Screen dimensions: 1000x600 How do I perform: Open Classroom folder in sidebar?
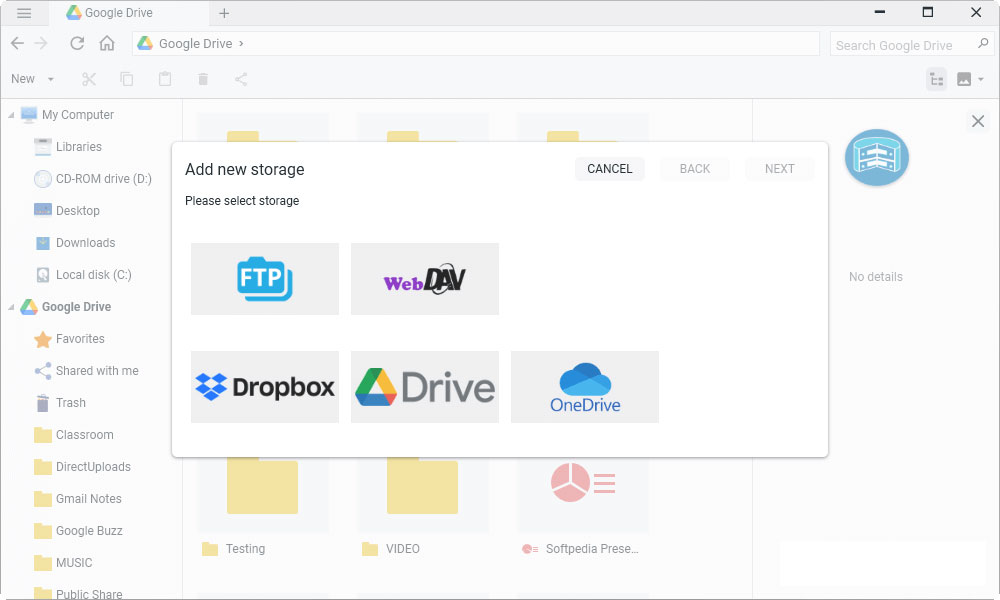pos(84,435)
